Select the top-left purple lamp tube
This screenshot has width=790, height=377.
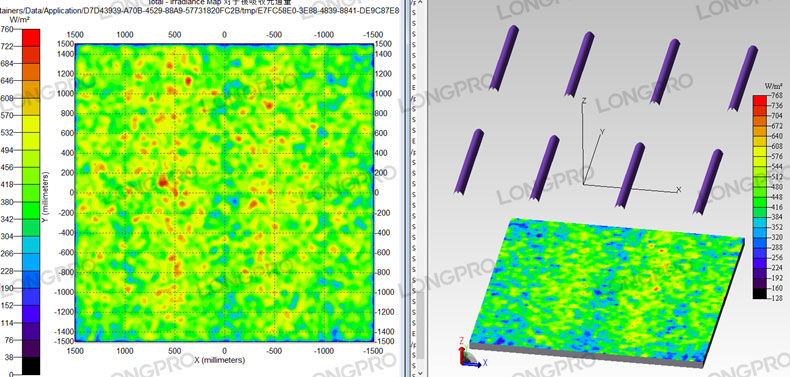pos(504,58)
